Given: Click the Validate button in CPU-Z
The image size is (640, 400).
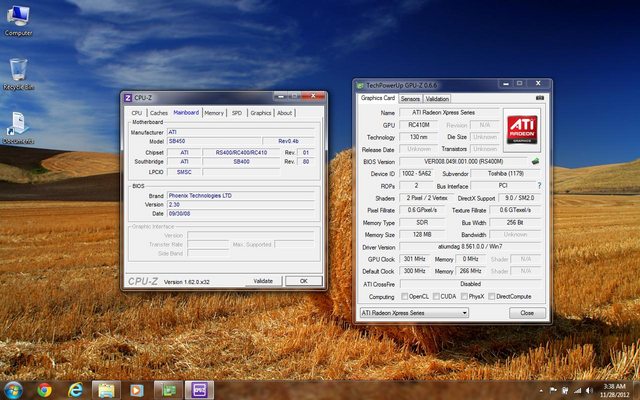Looking at the screenshot, I should click(x=263, y=281).
